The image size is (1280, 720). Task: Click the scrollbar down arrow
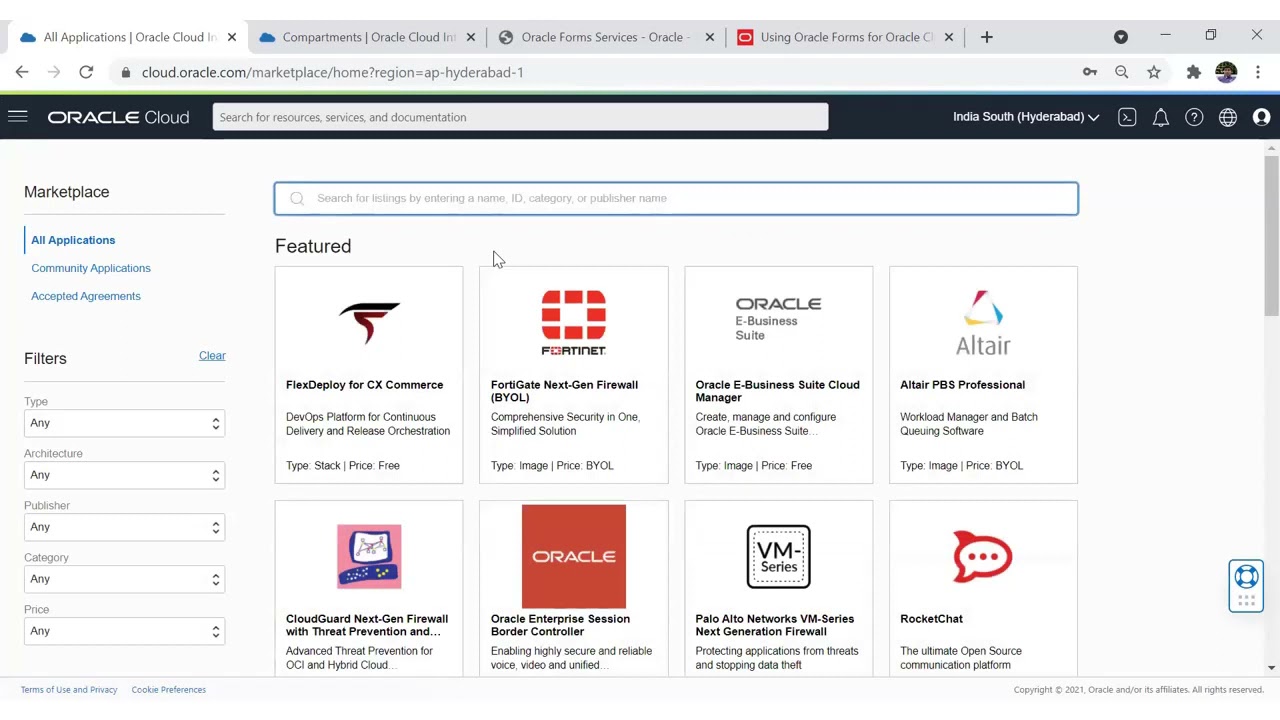coord(1271,667)
